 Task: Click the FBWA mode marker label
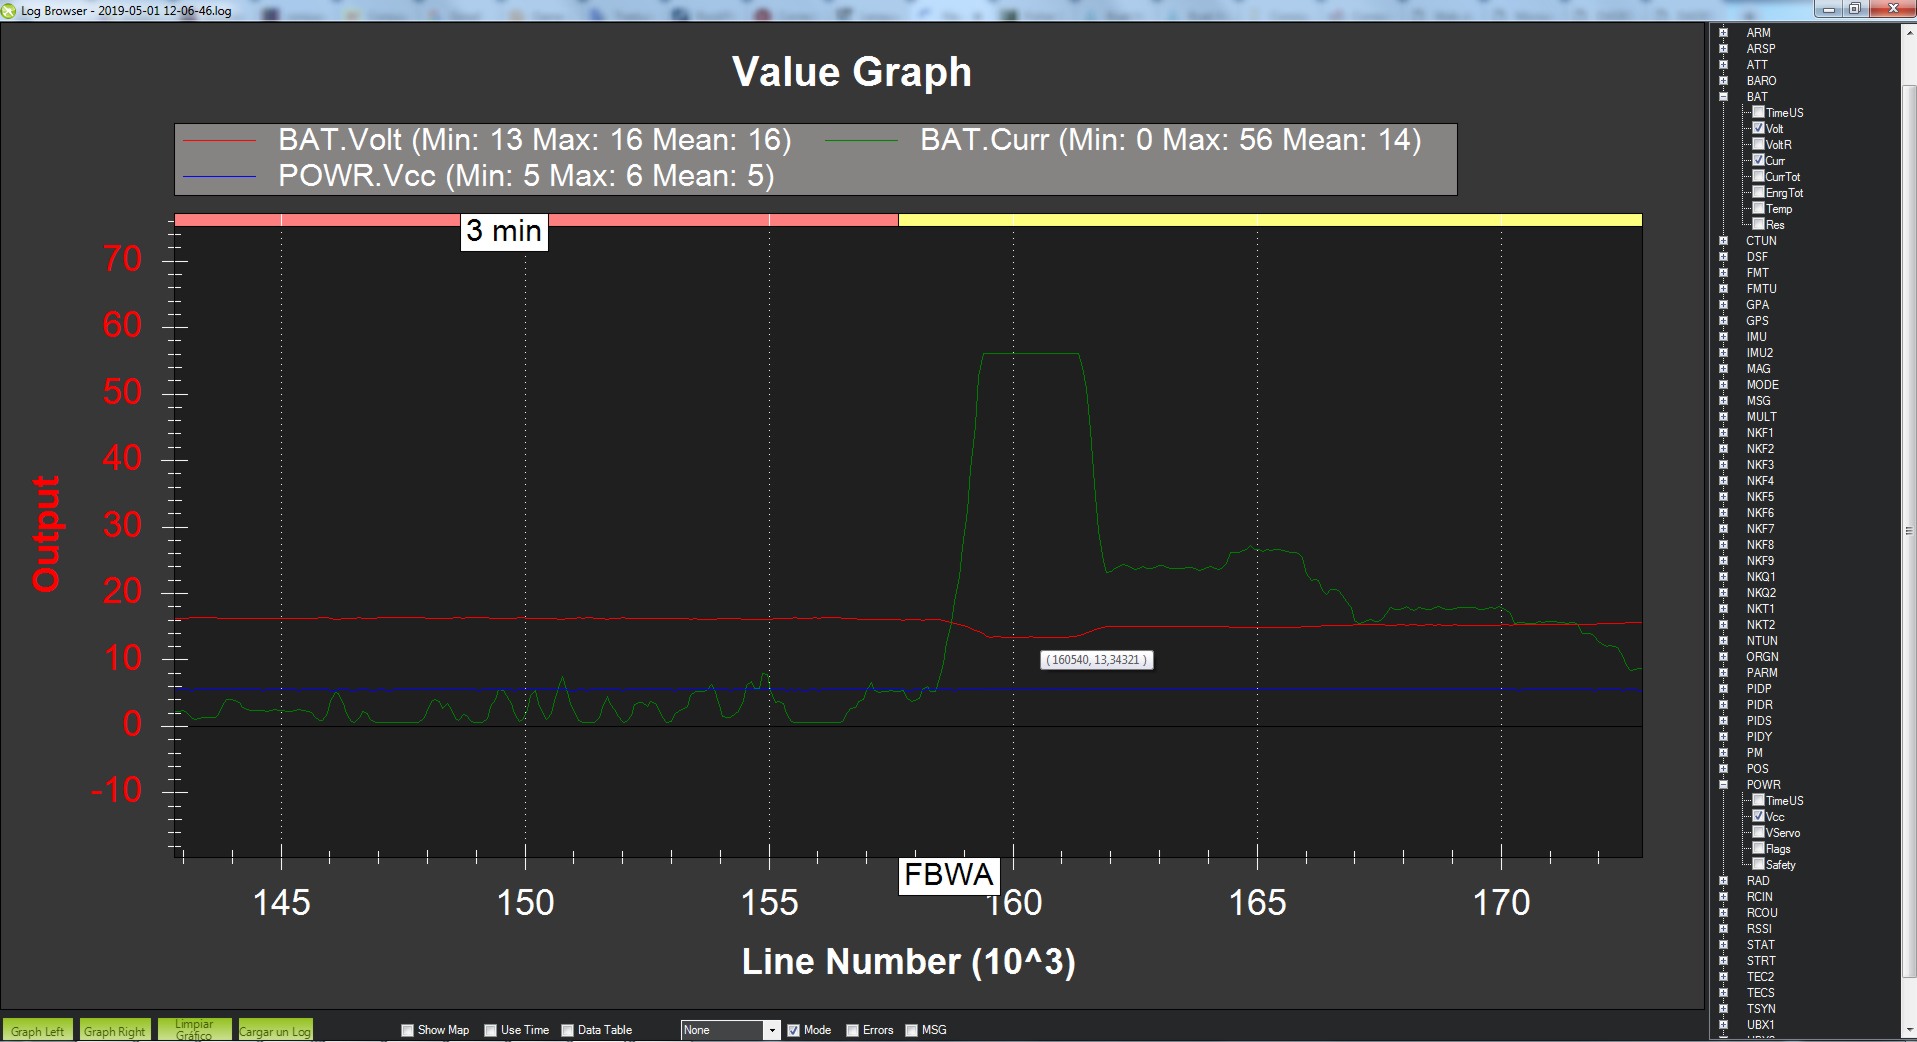coord(948,875)
